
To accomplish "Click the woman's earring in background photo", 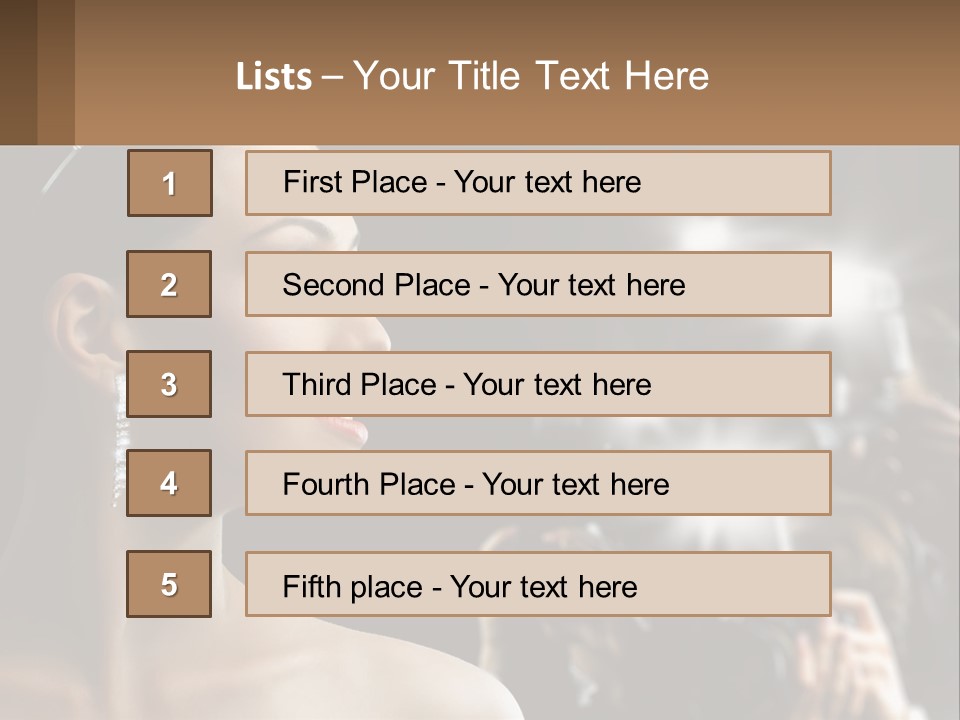I will (x=121, y=420).
